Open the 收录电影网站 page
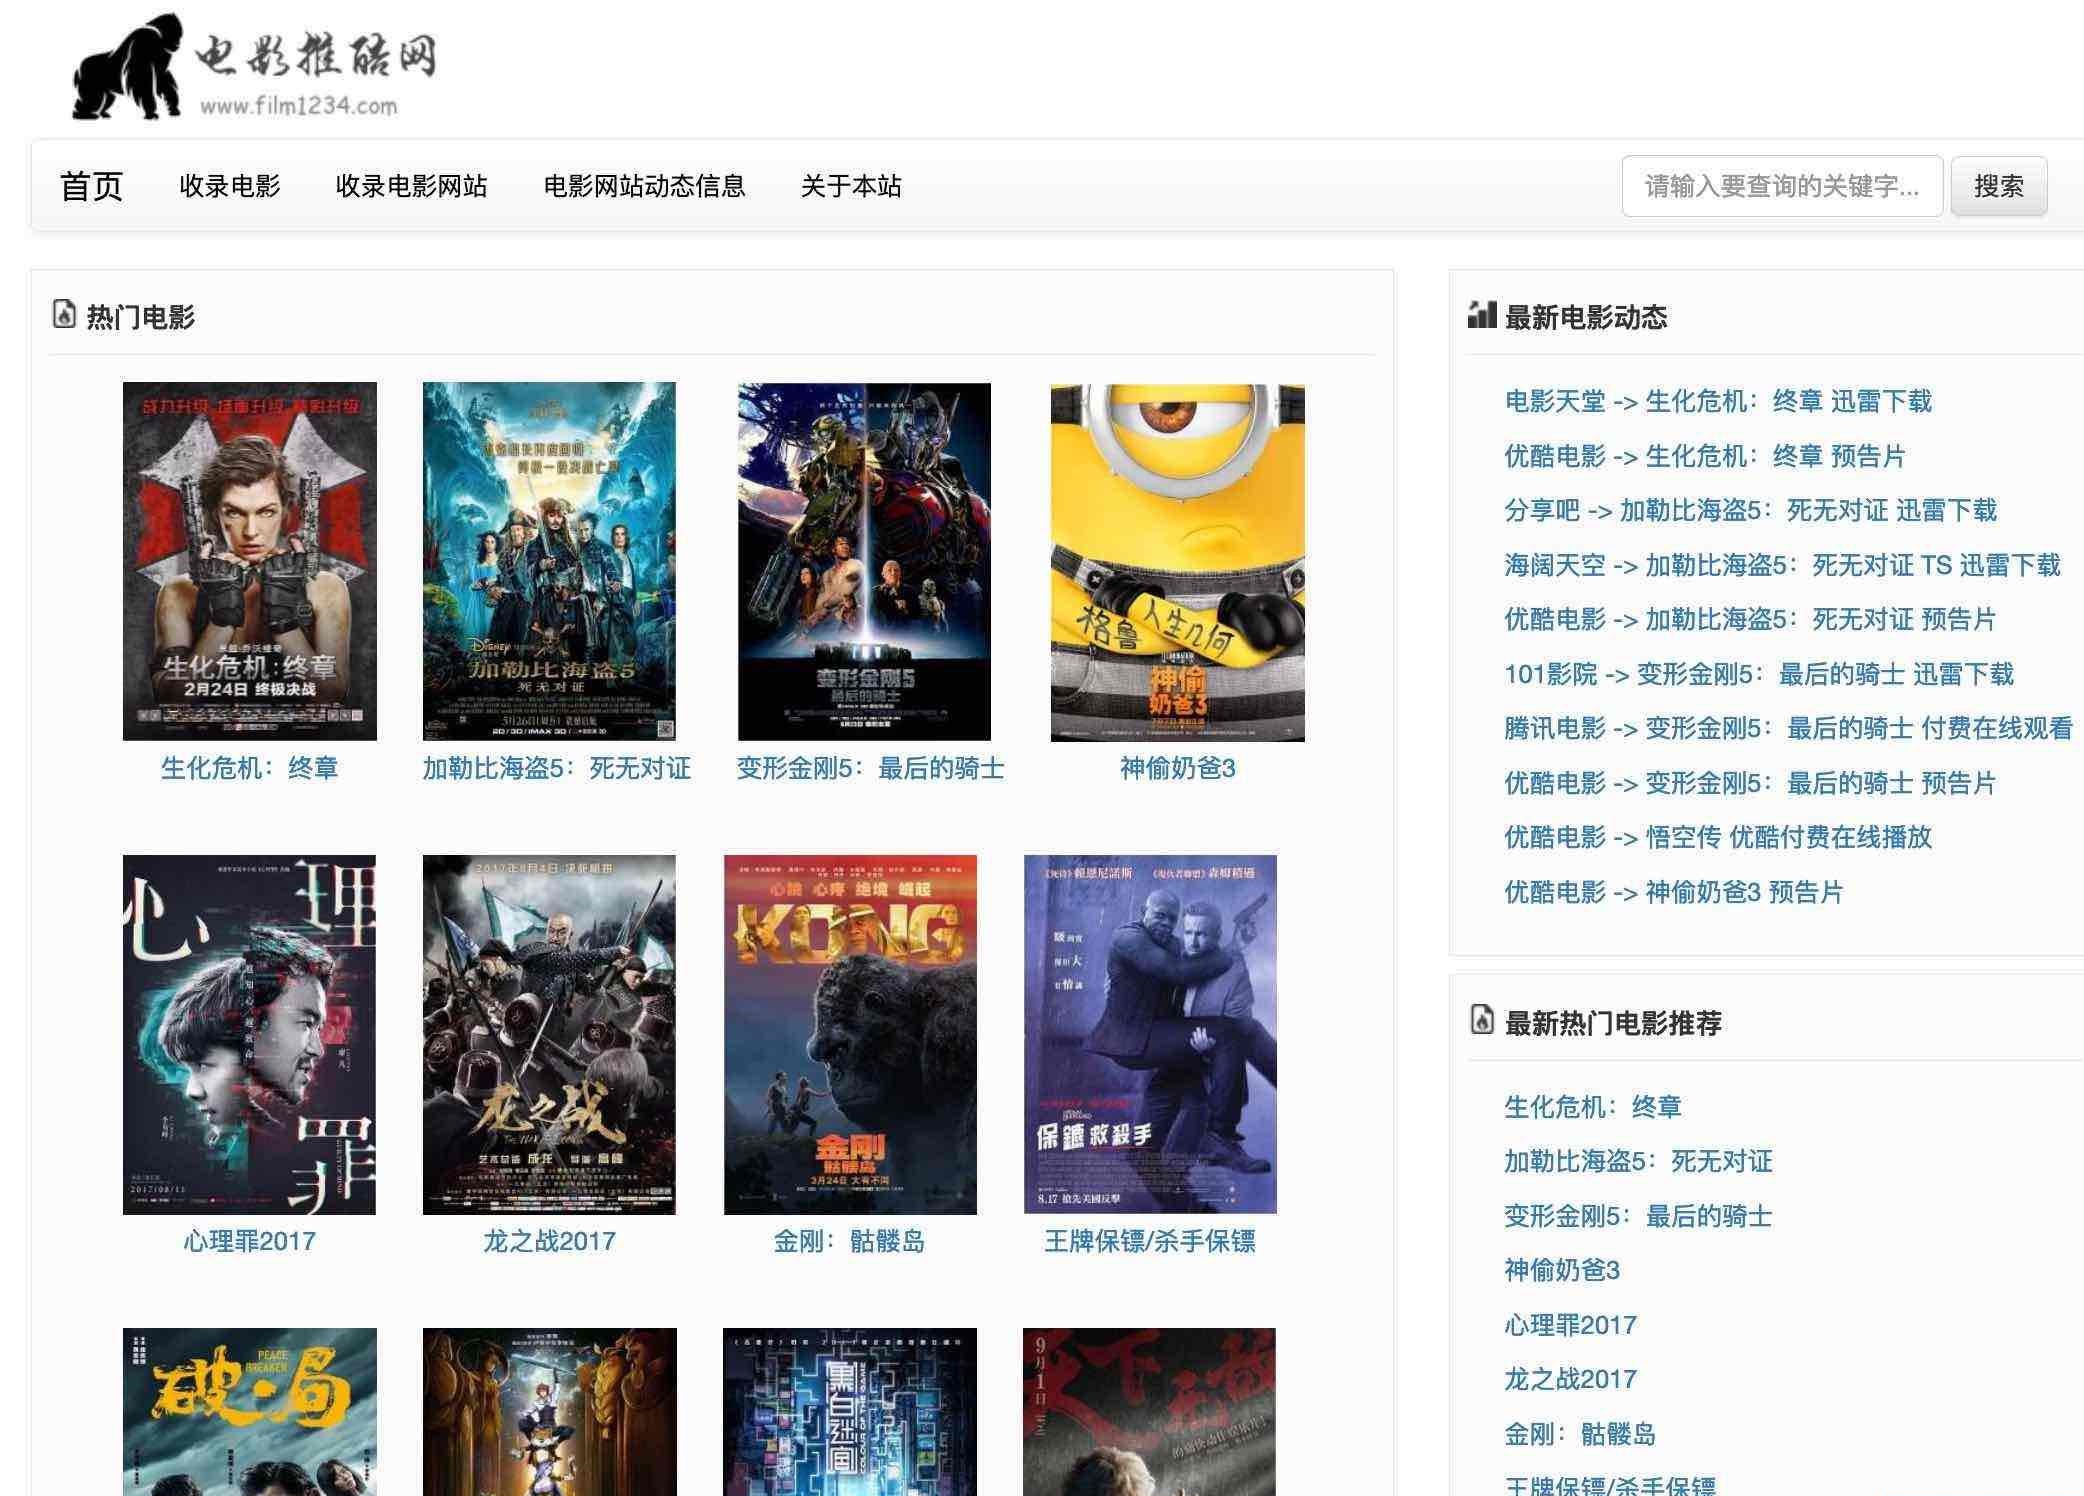Image resolution: width=2084 pixels, height=1496 pixels. (x=411, y=186)
